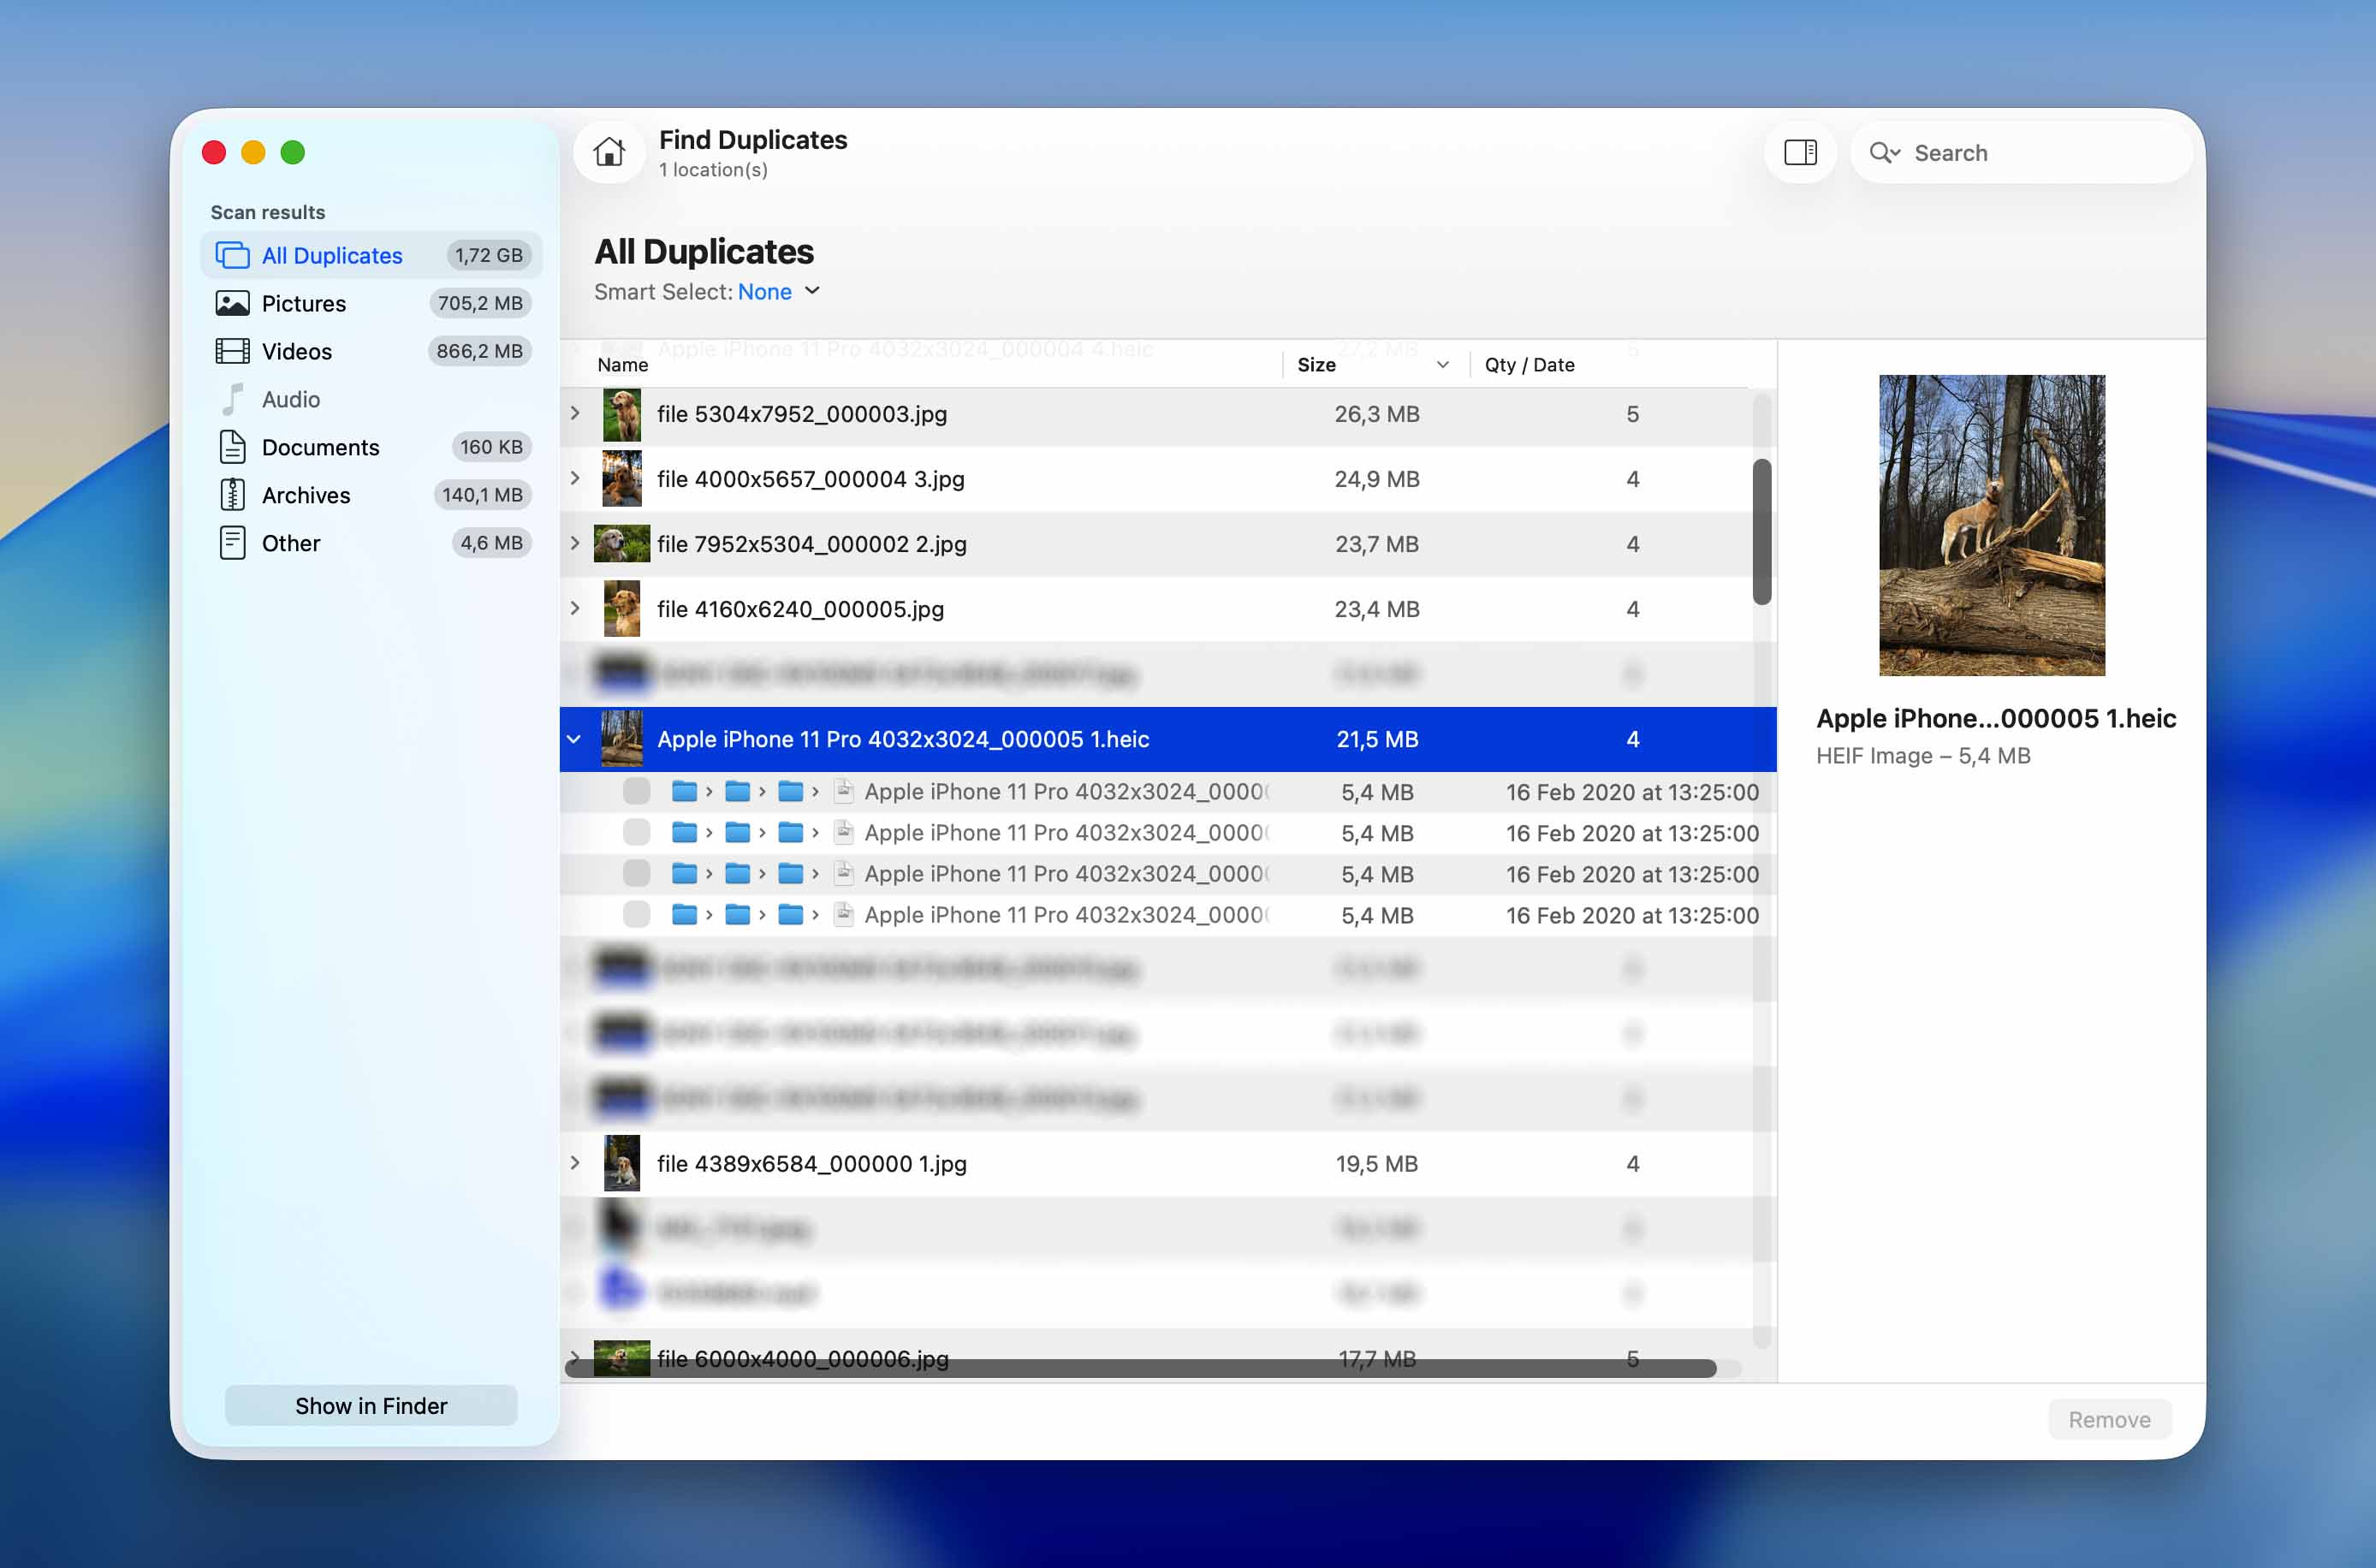Click the 21,5 MB size of selected group
Screen dimensions: 2376x1568
(x=1377, y=739)
